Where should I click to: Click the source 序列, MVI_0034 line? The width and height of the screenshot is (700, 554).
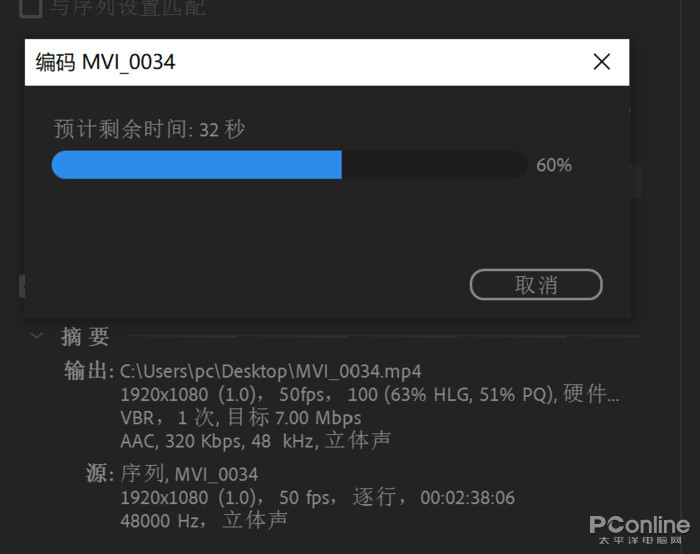(x=189, y=474)
